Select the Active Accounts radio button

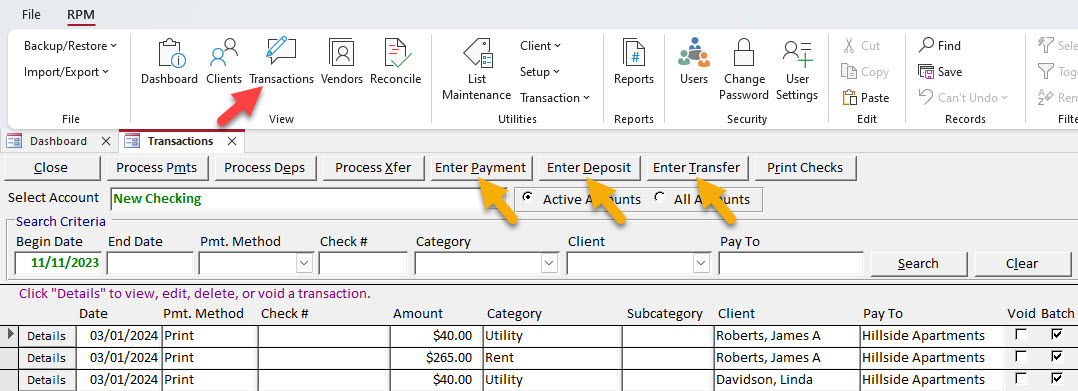pyautogui.click(x=528, y=198)
